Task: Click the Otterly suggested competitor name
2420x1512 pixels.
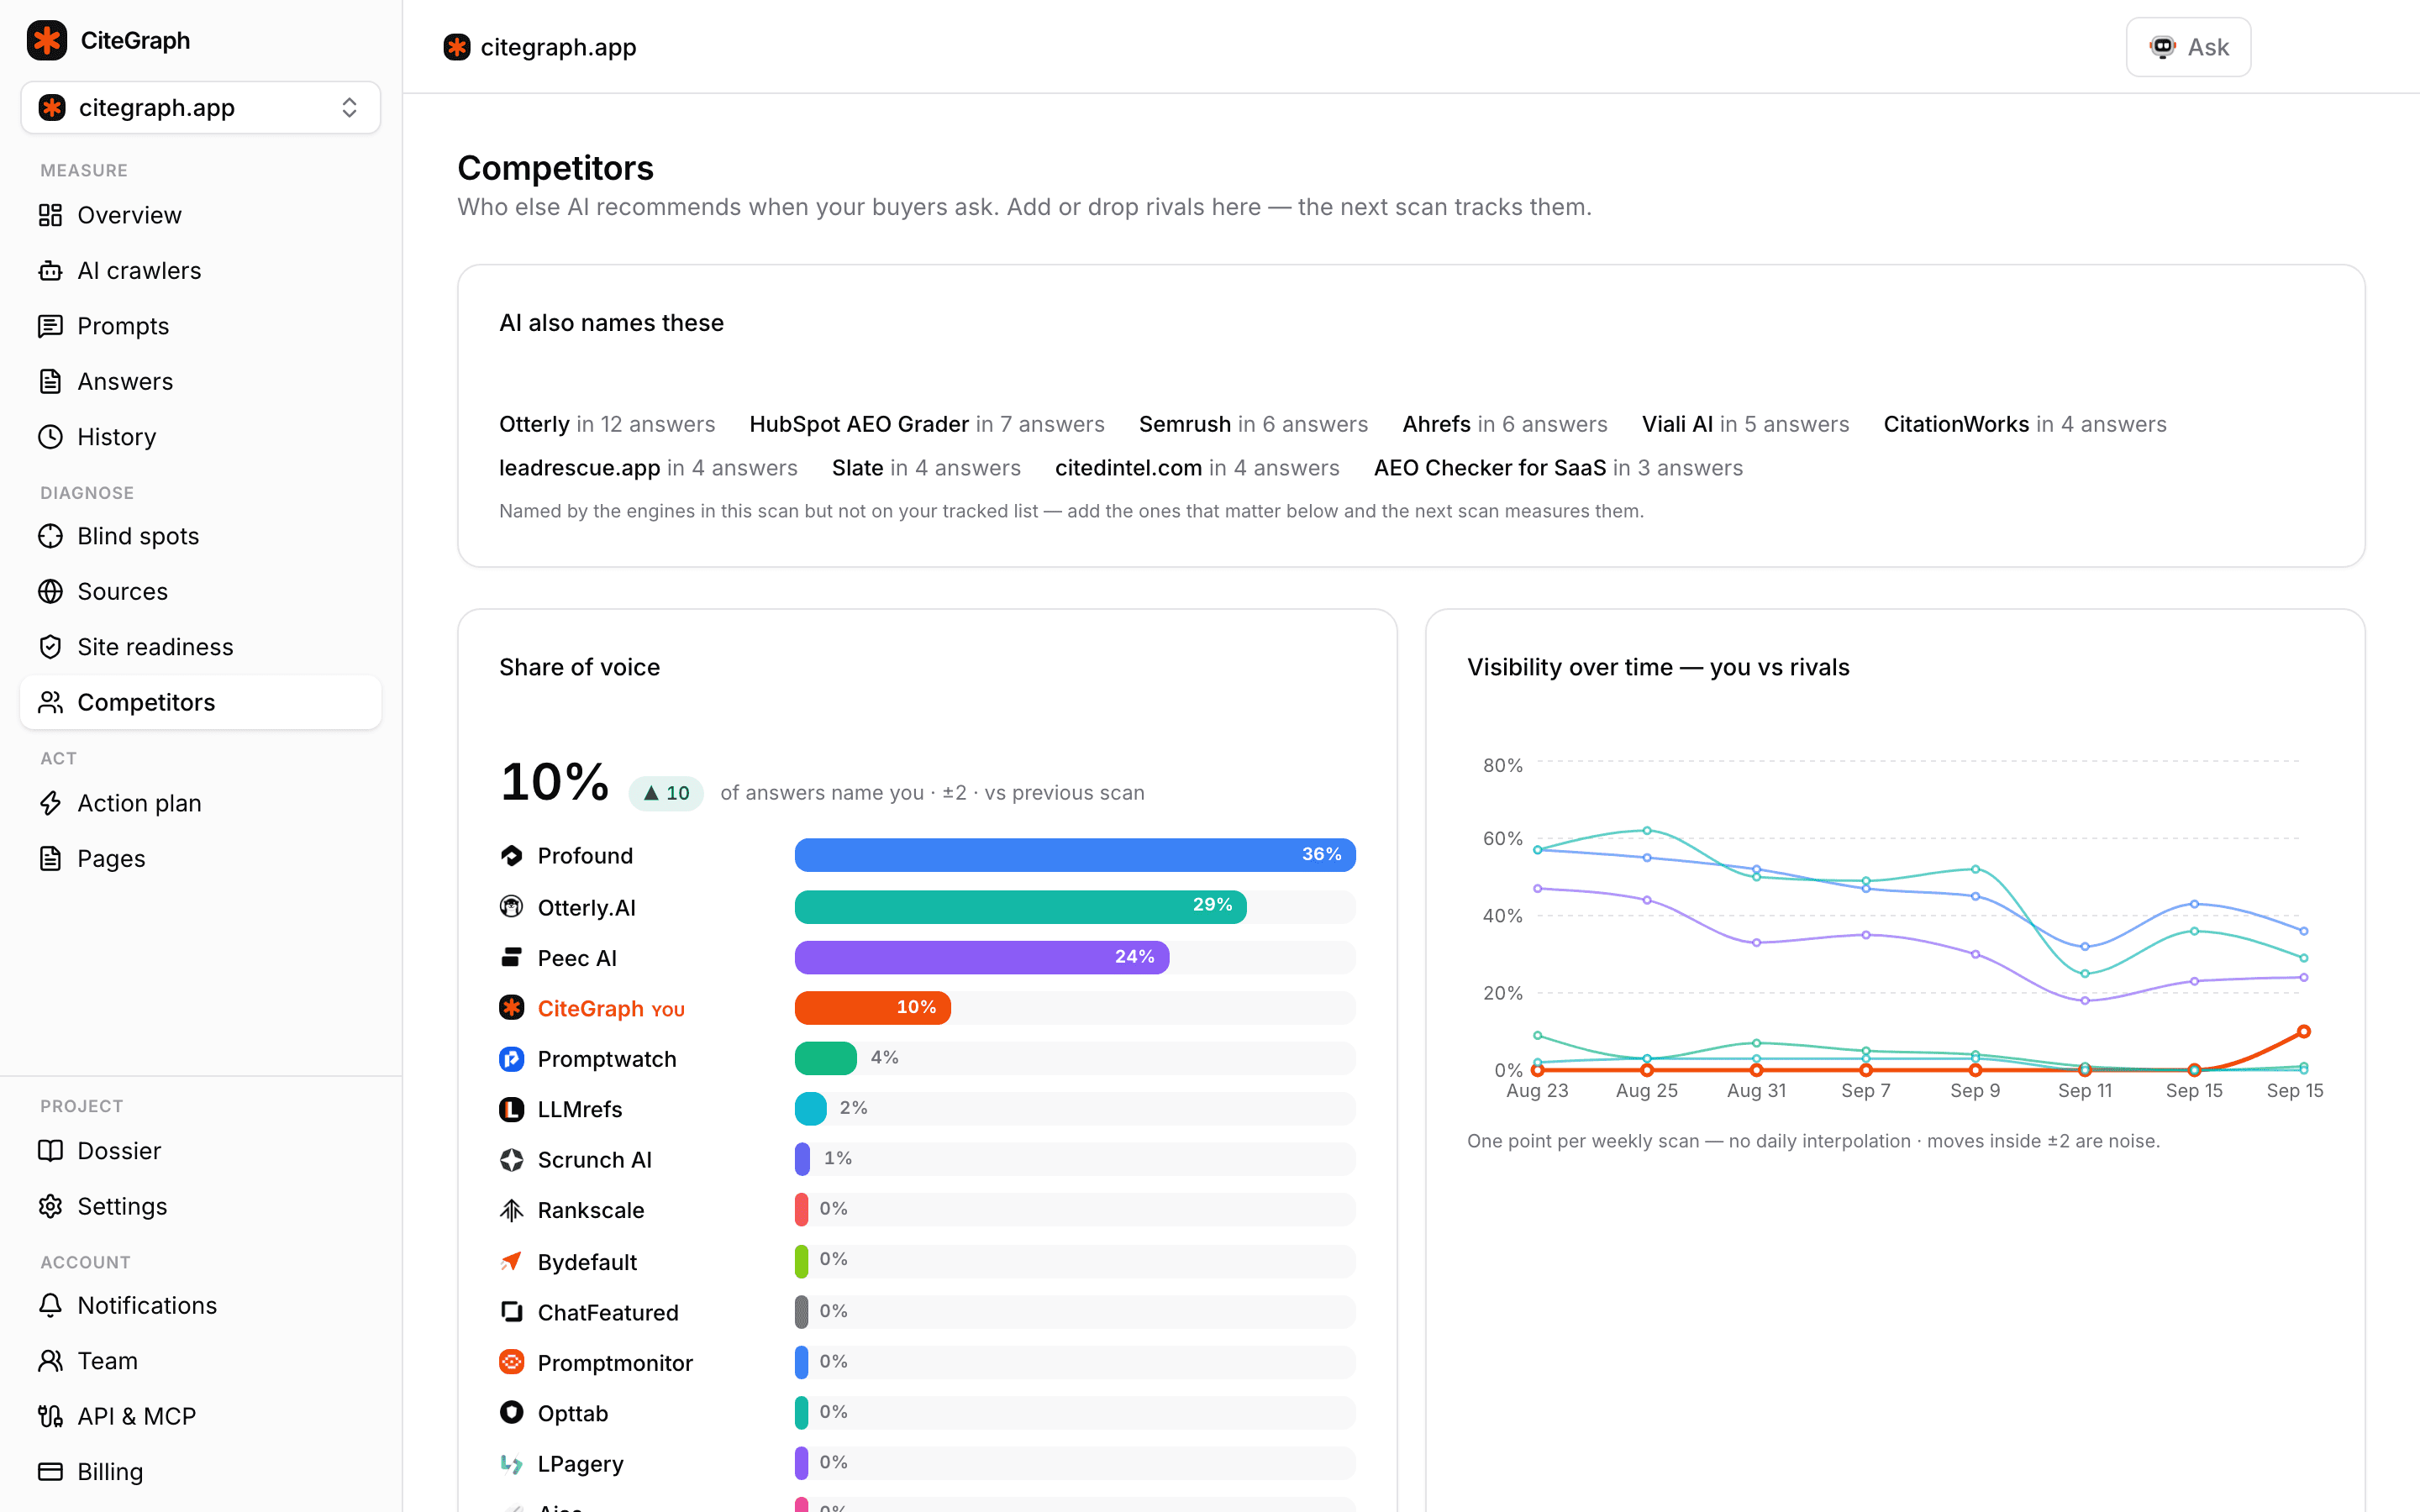Action: click(534, 424)
